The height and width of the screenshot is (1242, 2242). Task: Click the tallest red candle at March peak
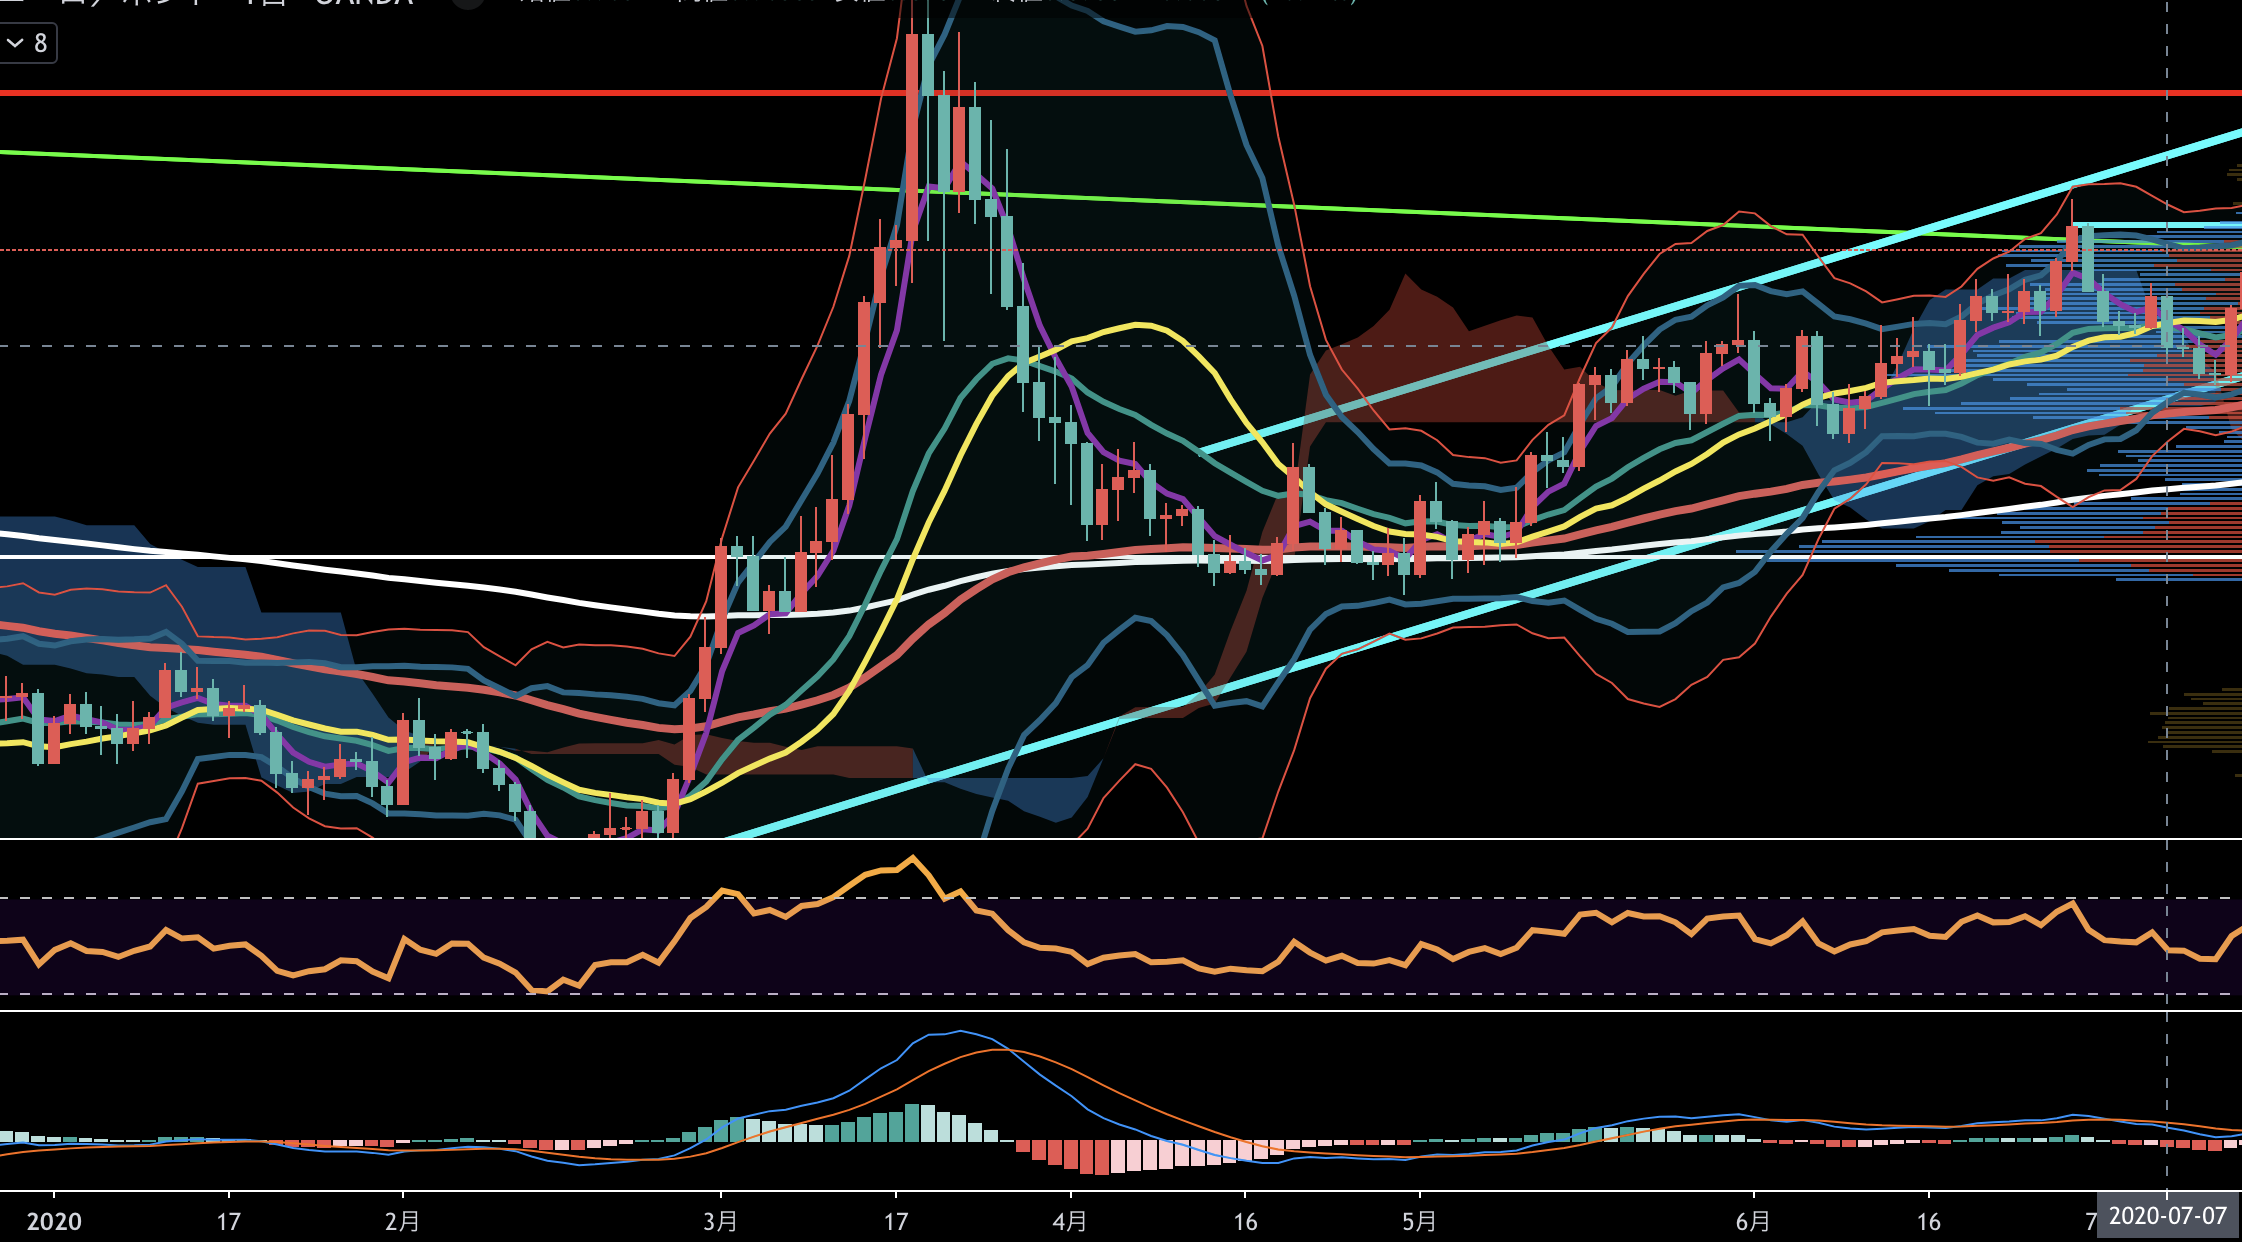[x=912, y=135]
